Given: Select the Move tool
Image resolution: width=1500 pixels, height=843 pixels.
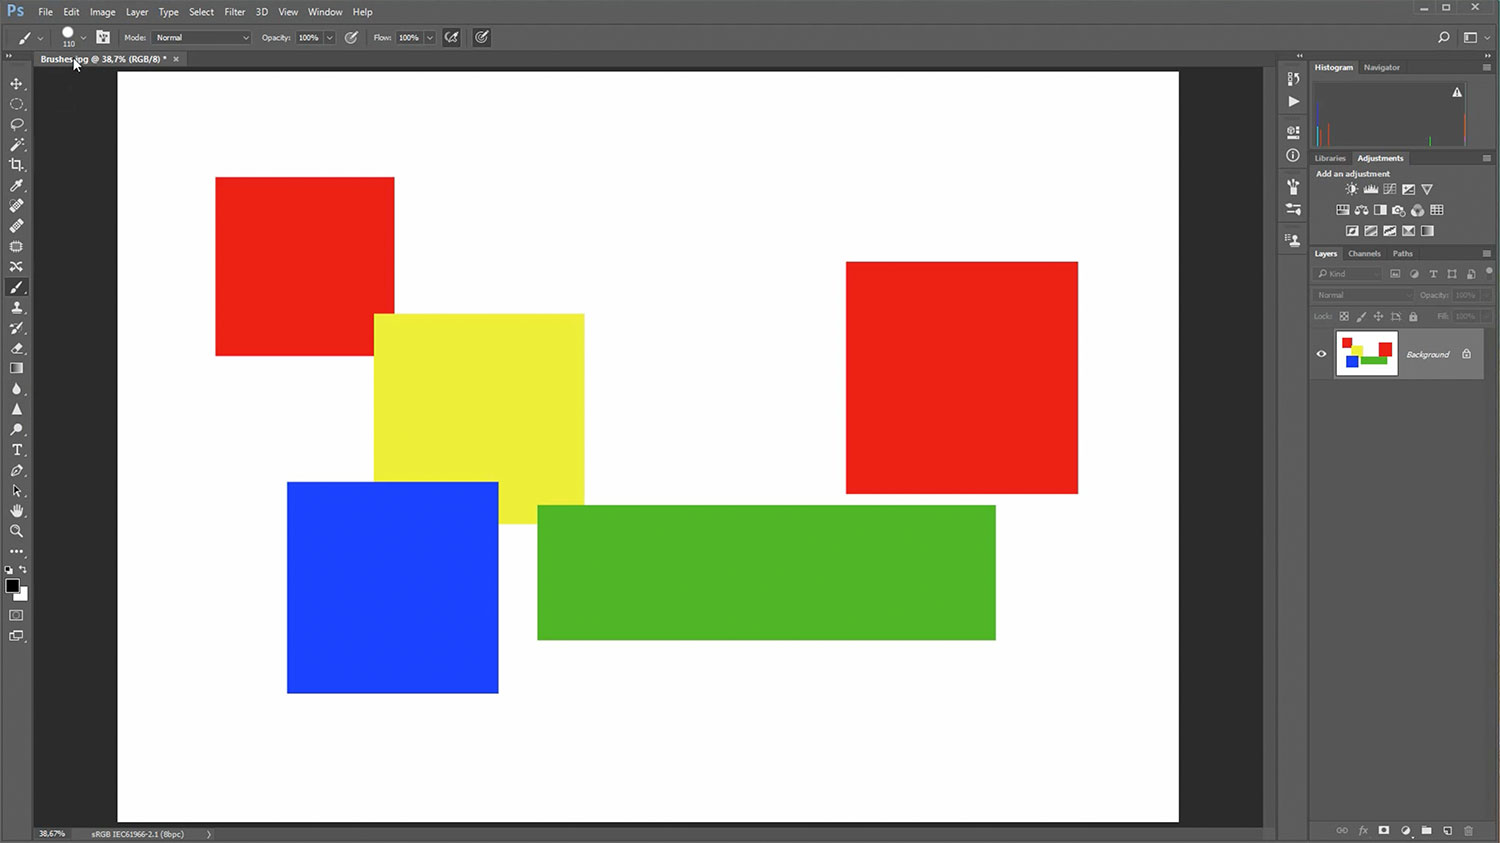Looking at the screenshot, I should 16,84.
